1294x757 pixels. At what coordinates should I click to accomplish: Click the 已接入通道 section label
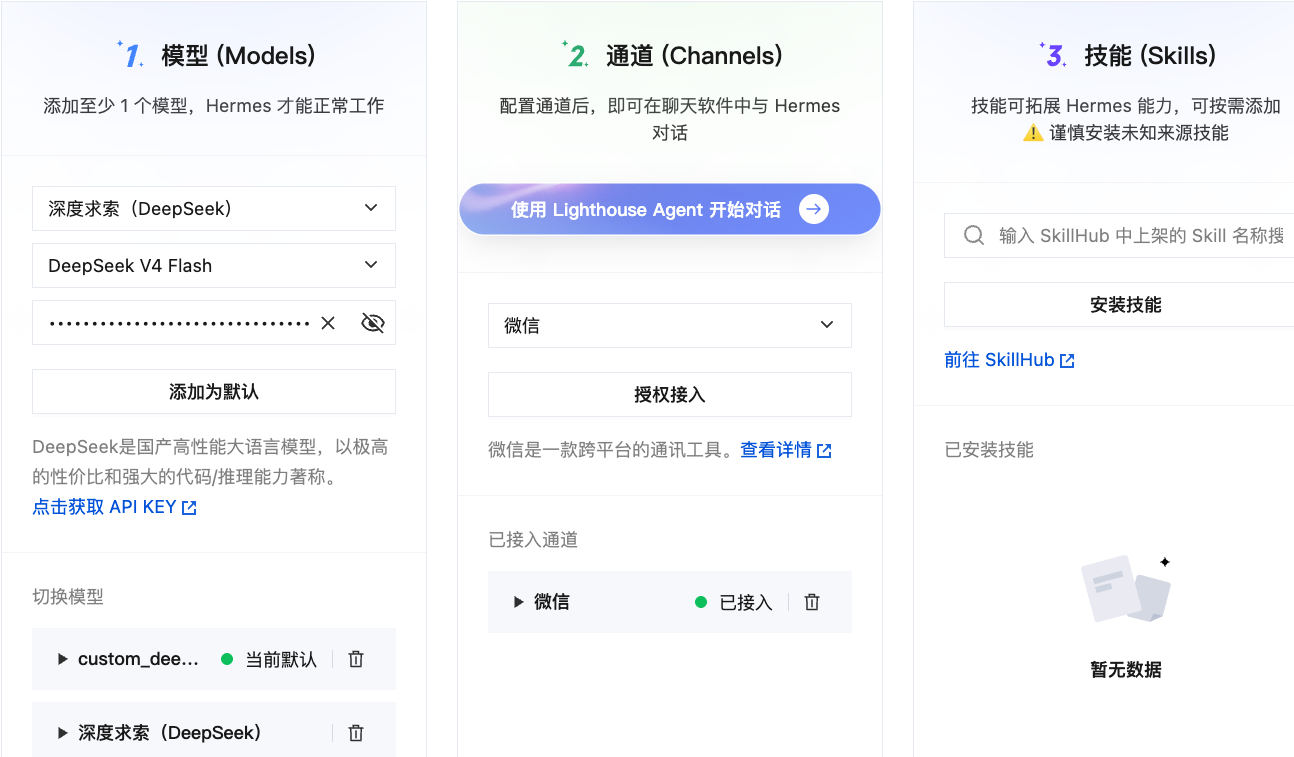[x=533, y=540]
